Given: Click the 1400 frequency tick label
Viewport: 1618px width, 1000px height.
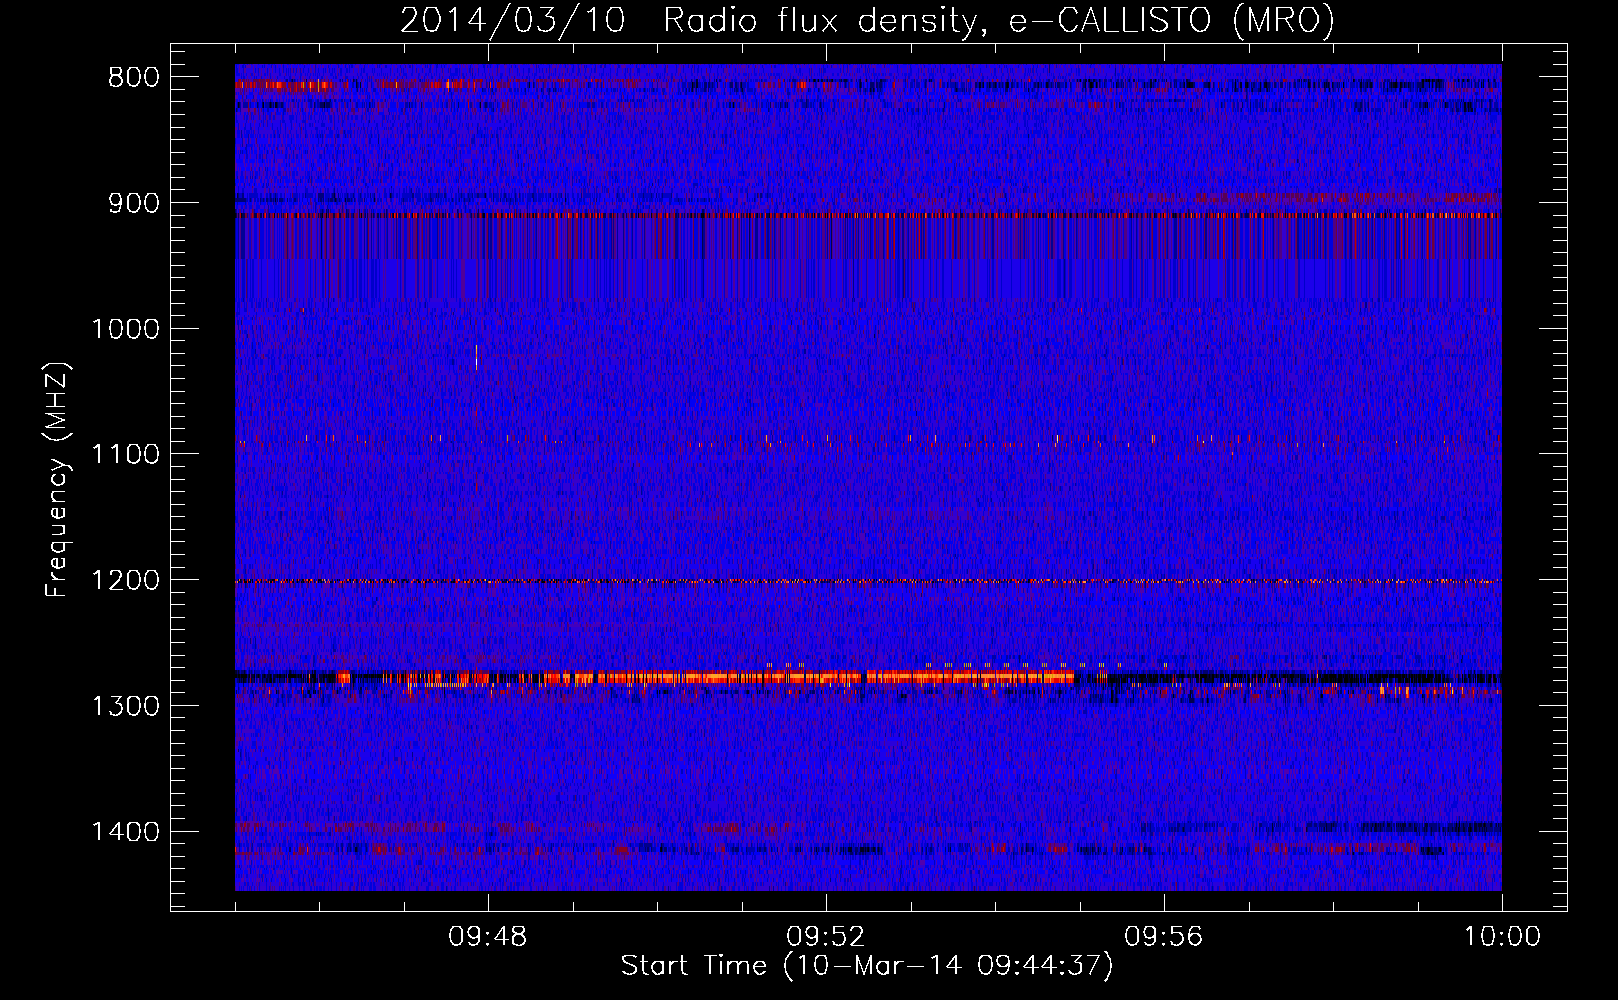Looking at the screenshot, I should 125,832.
